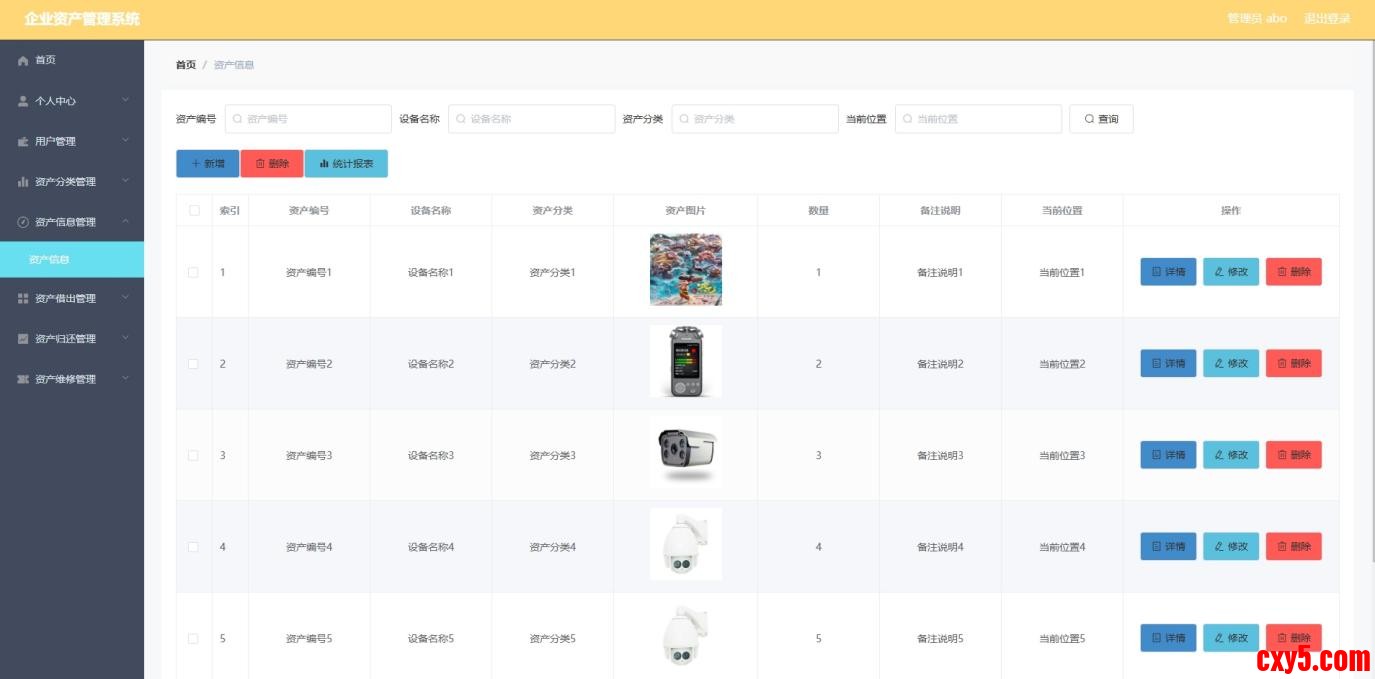Open the 统计报表 statistics report
The height and width of the screenshot is (679, 1375).
pos(346,163)
